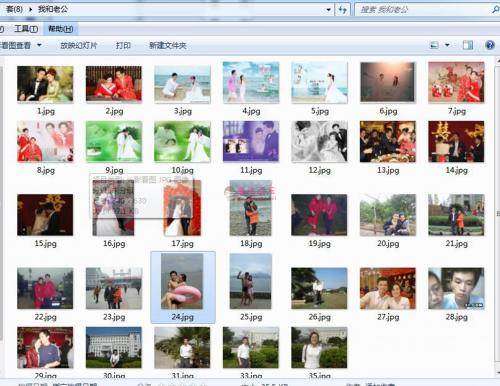The image size is (500, 386).
Task: Select thumbnail 18.jpg
Action: pyautogui.click(x=251, y=208)
